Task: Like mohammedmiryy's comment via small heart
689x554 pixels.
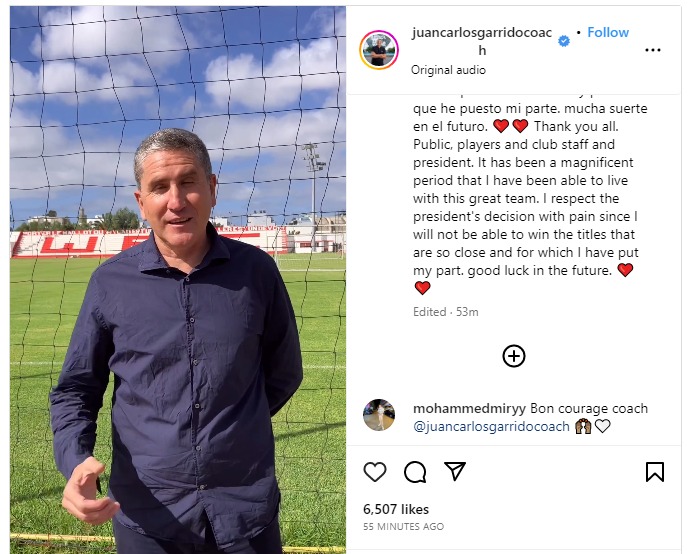Action: (603, 426)
